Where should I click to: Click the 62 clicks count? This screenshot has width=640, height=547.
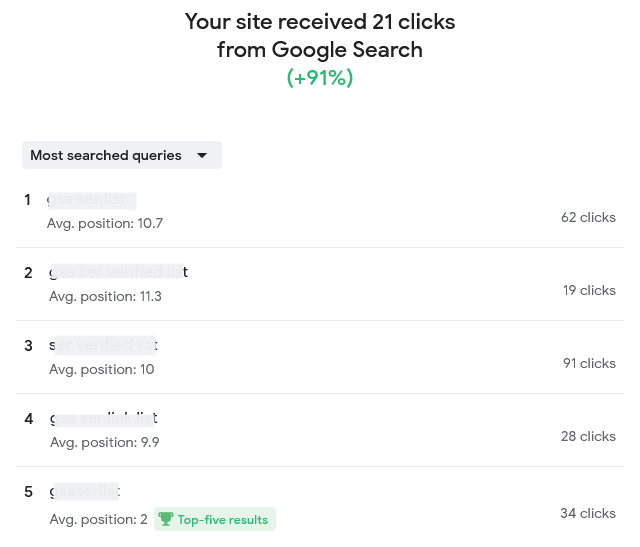[588, 217]
